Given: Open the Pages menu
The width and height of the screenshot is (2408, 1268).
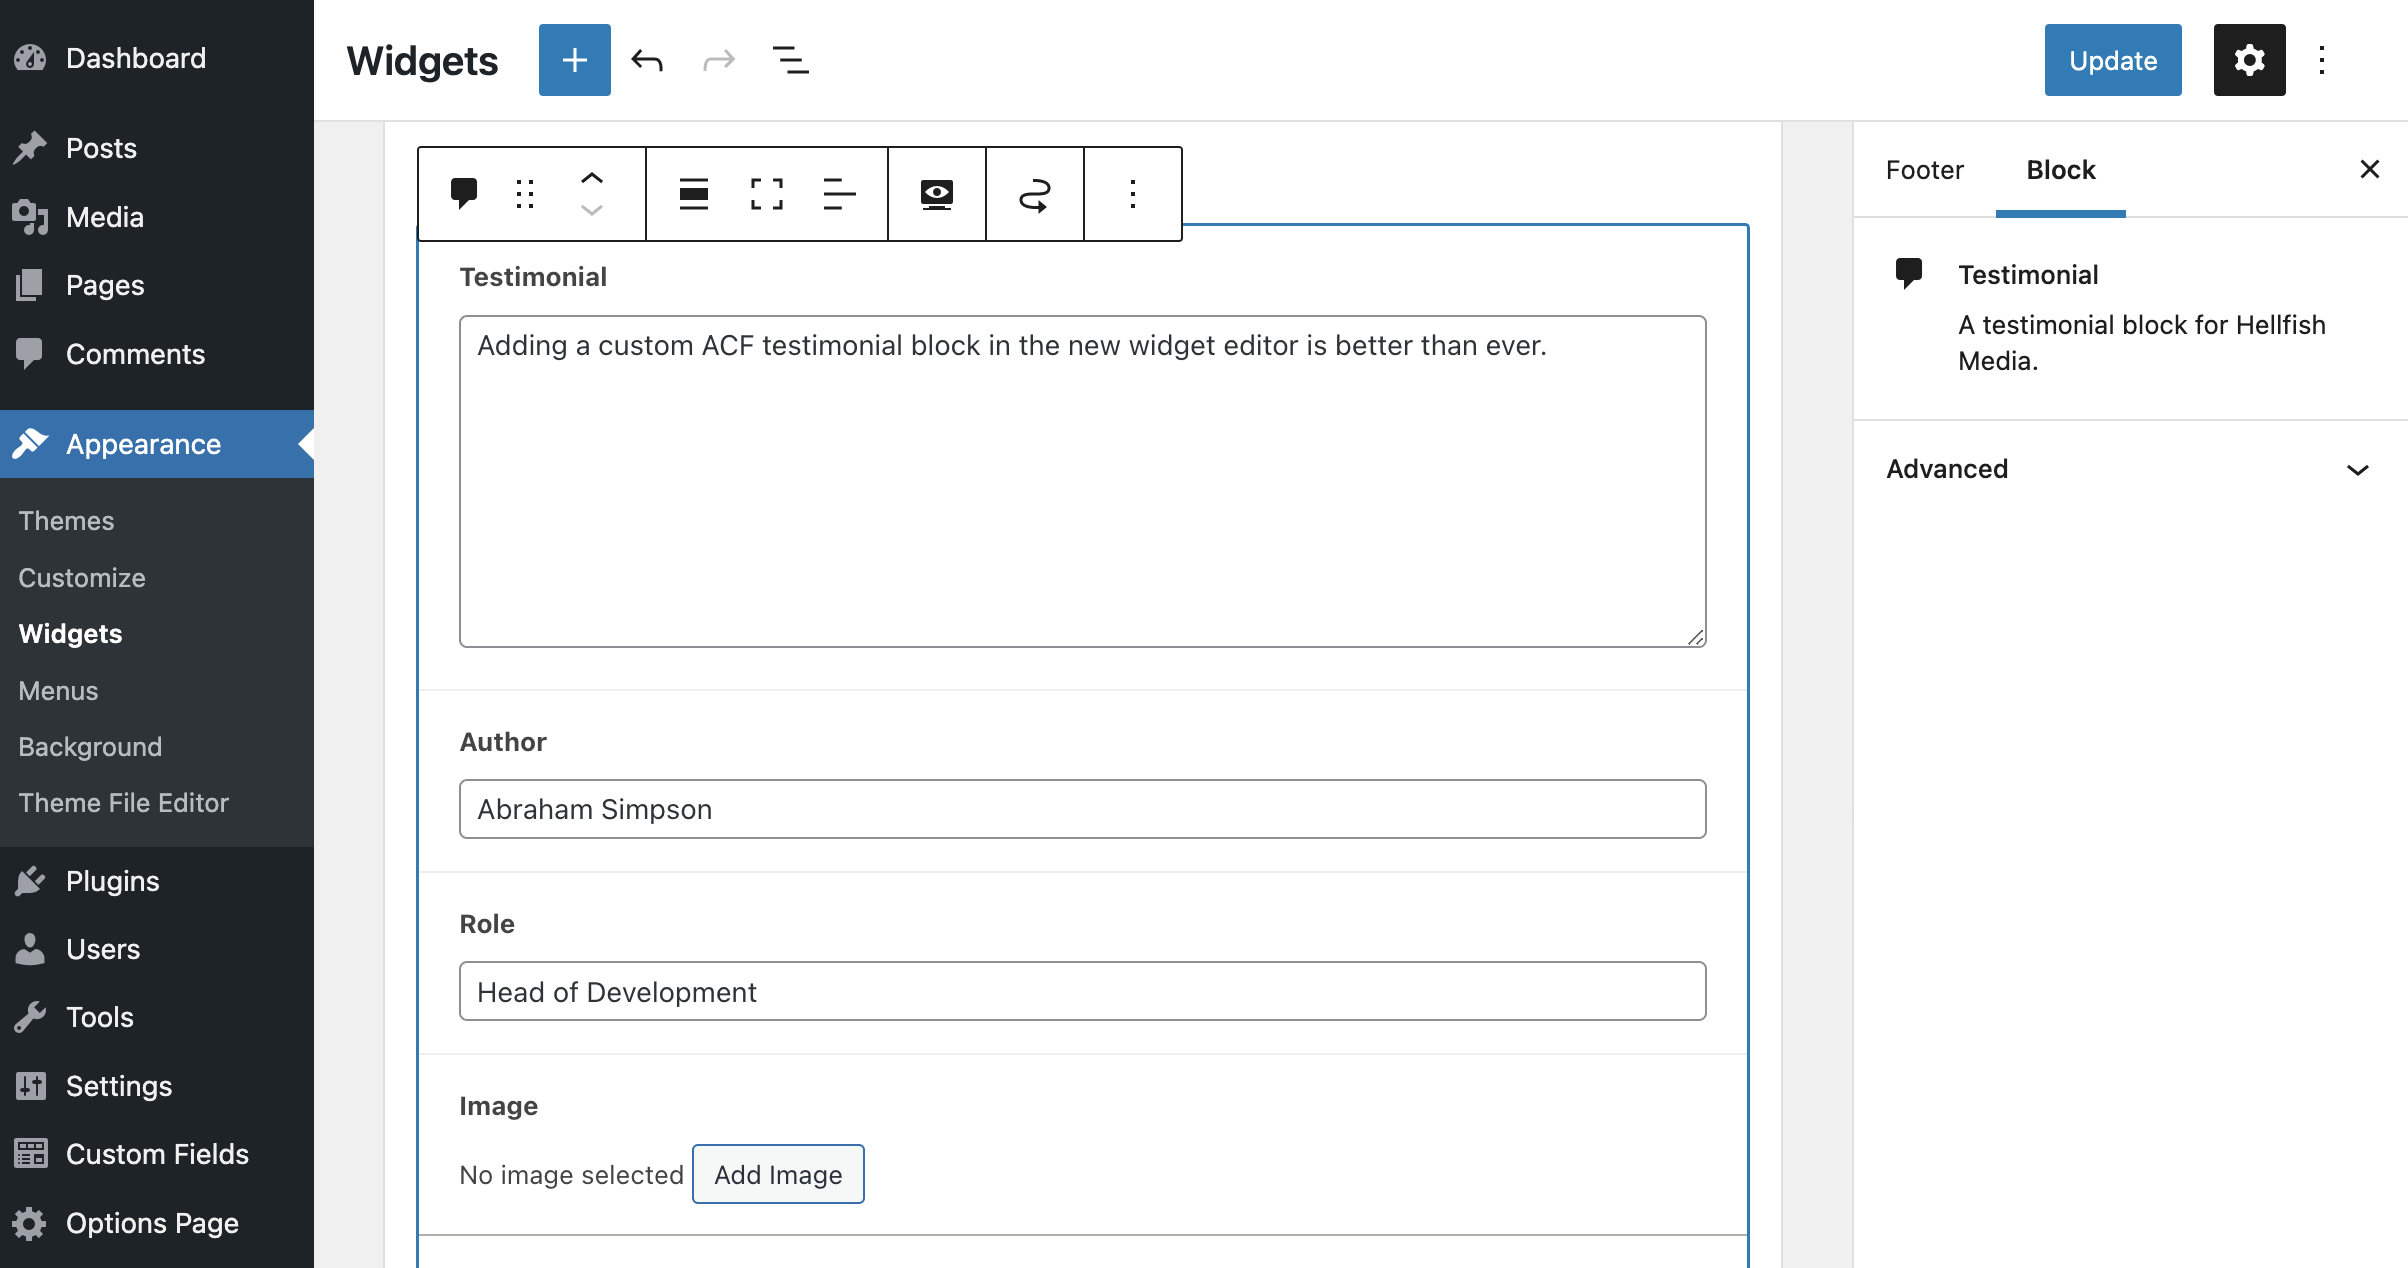Looking at the screenshot, I should [x=157, y=285].
